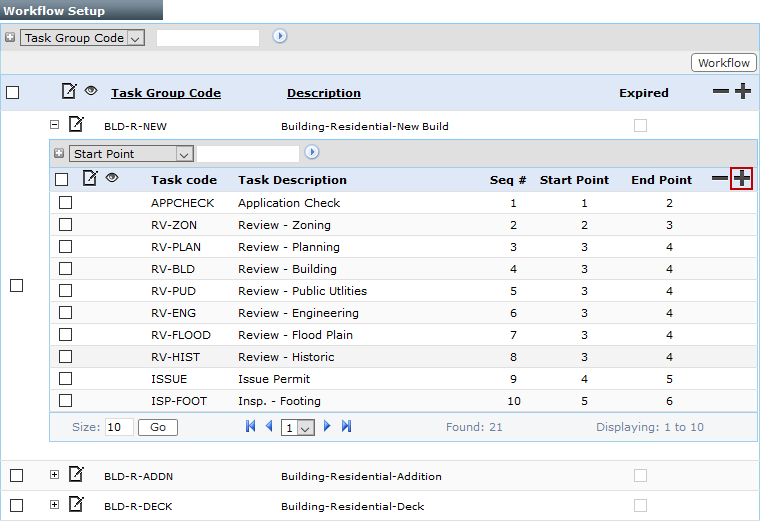Run search next to Start Point filter
The width and height of the screenshot is (760, 521).
[x=312, y=153]
